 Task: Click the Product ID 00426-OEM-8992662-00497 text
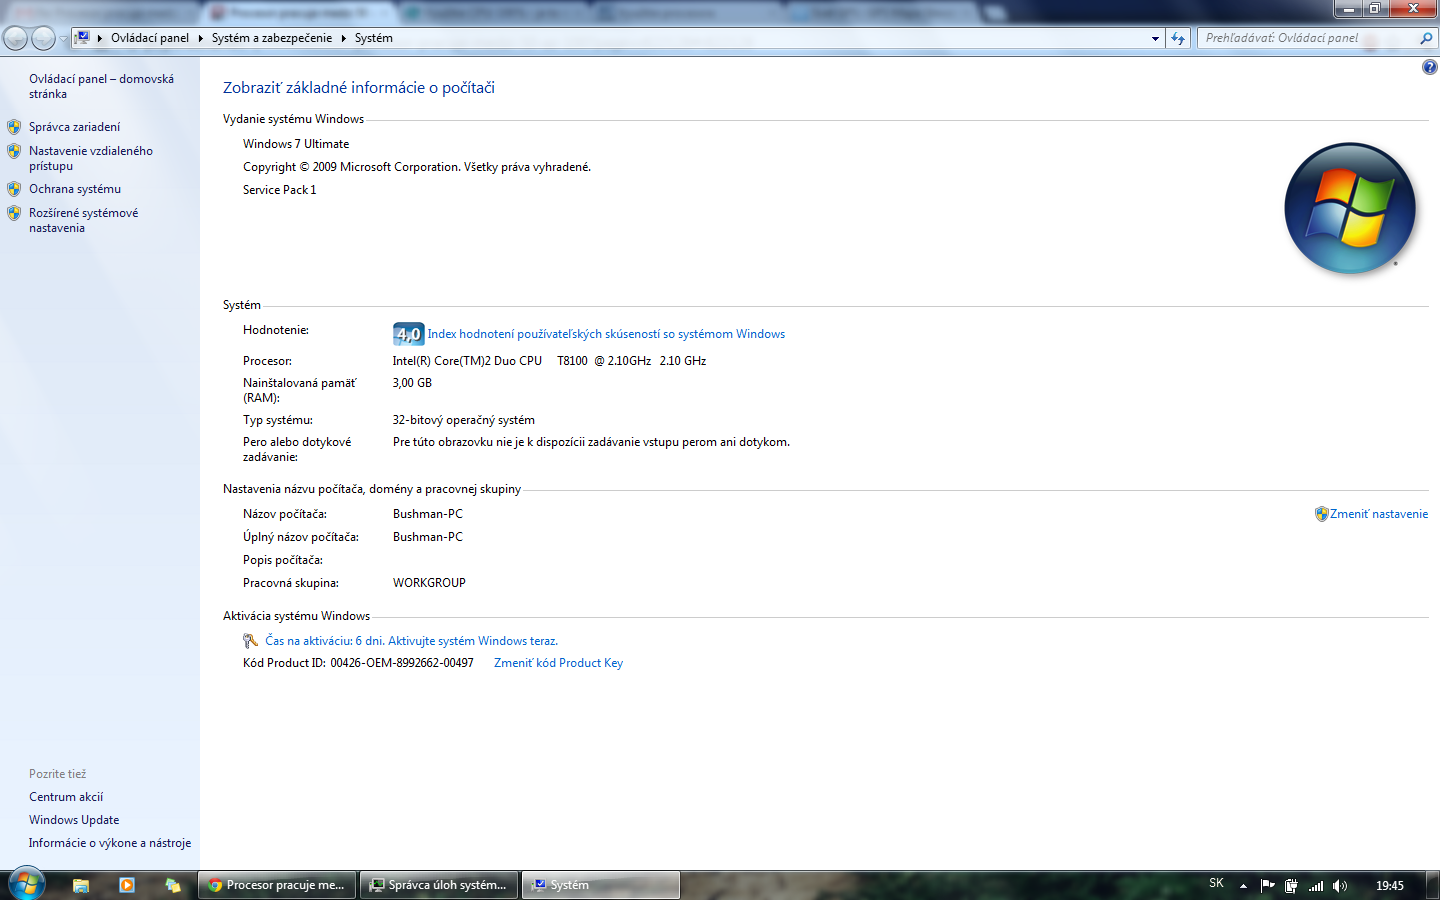point(402,663)
